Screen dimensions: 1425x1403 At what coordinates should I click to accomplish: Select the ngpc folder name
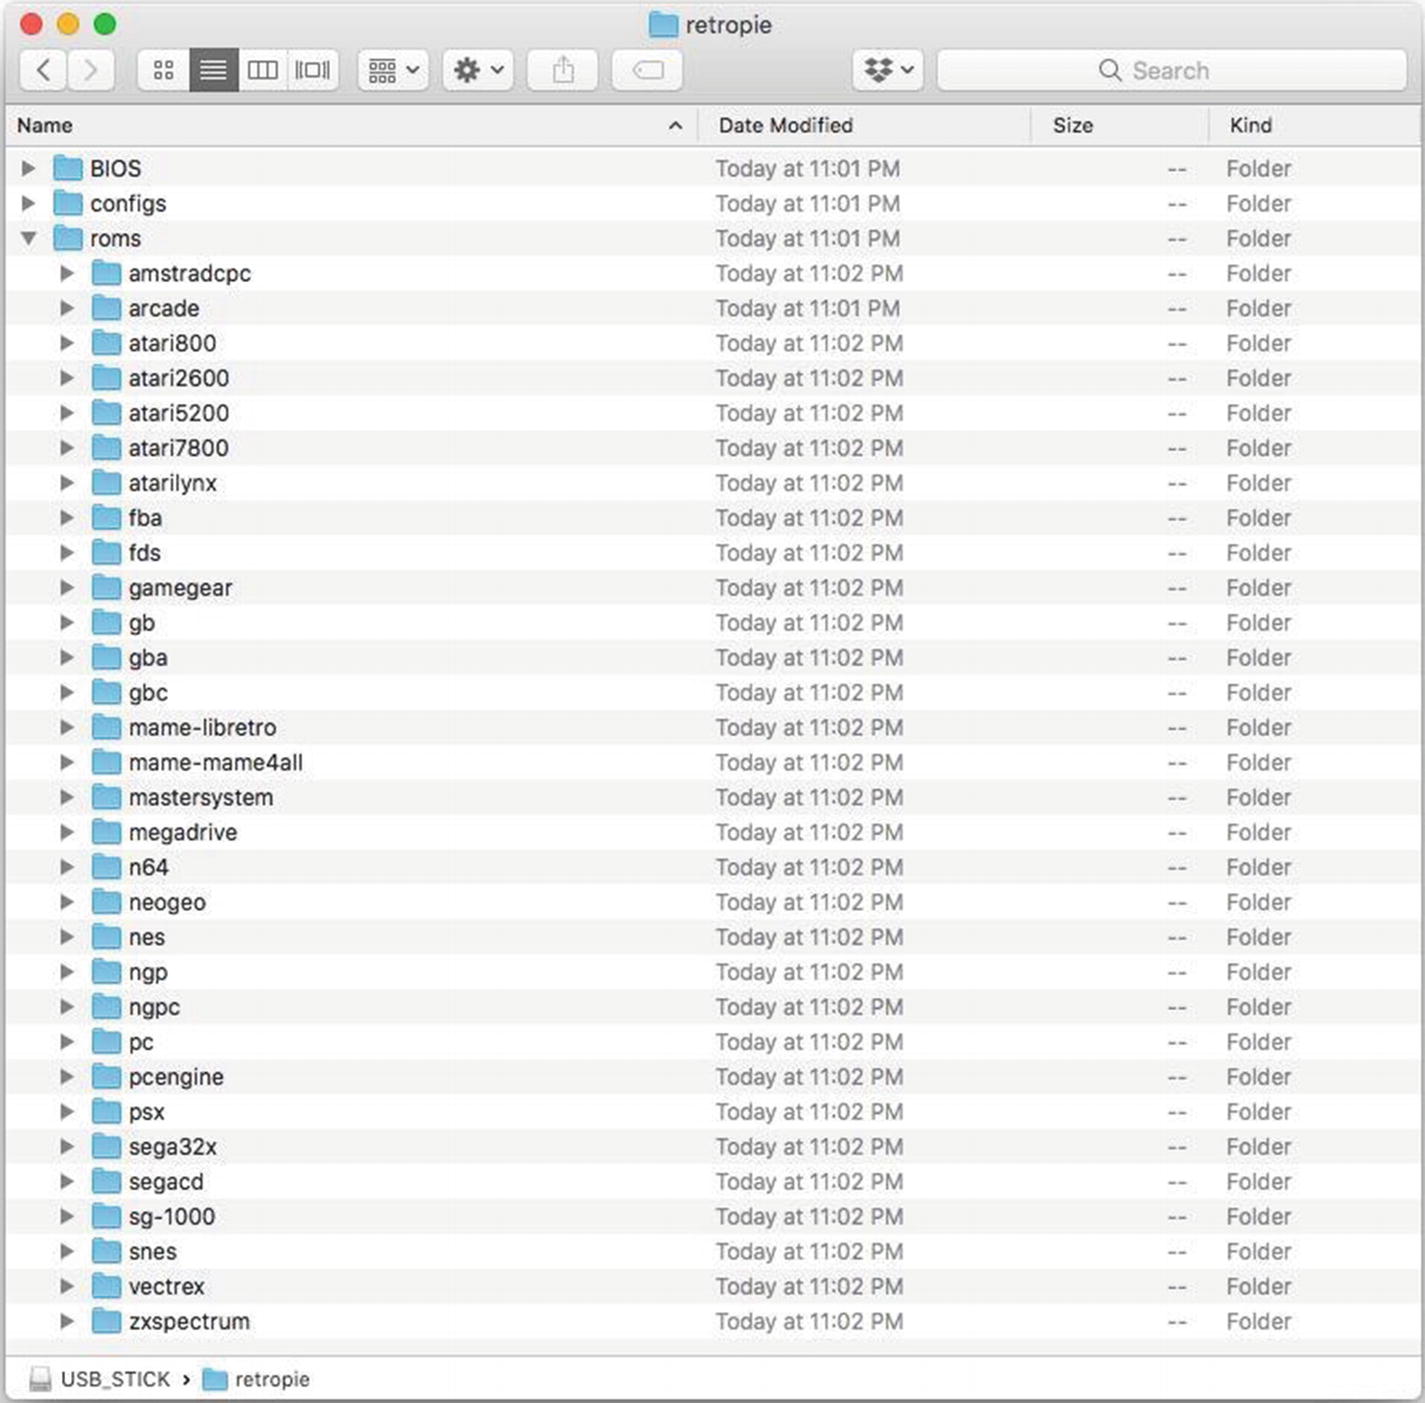pyautogui.click(x=154, y=1007)
